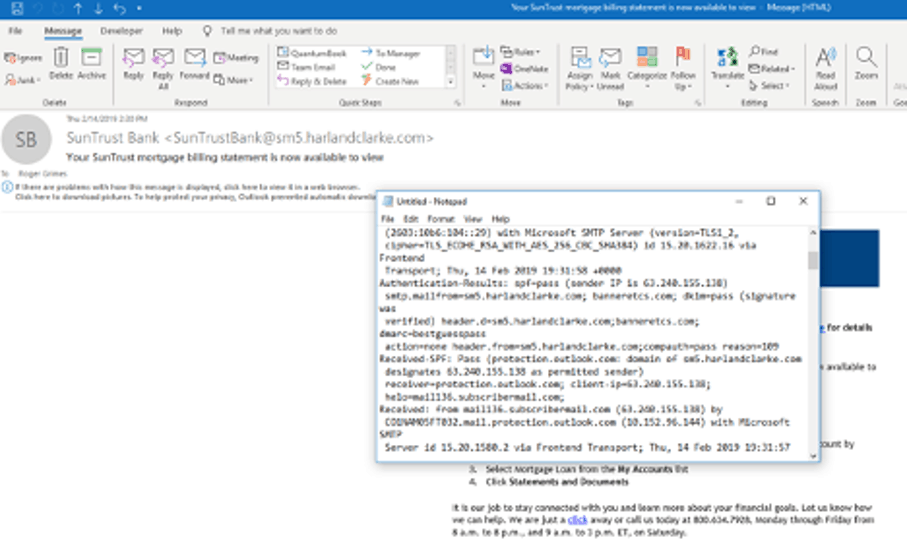
Task: Open the Categorize color menu
Action: [x=647, y=68]
